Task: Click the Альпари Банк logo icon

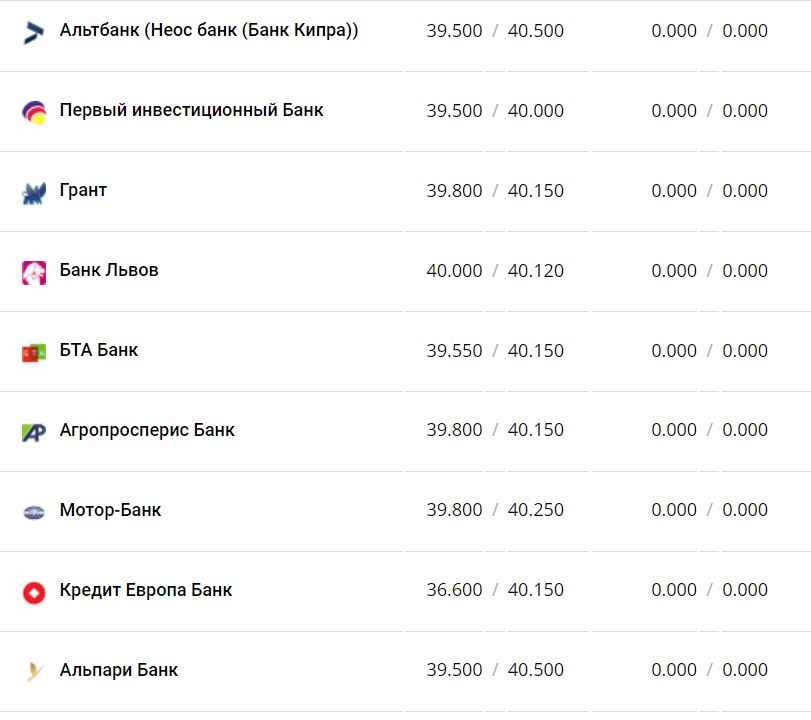Action: click(34, 672)
